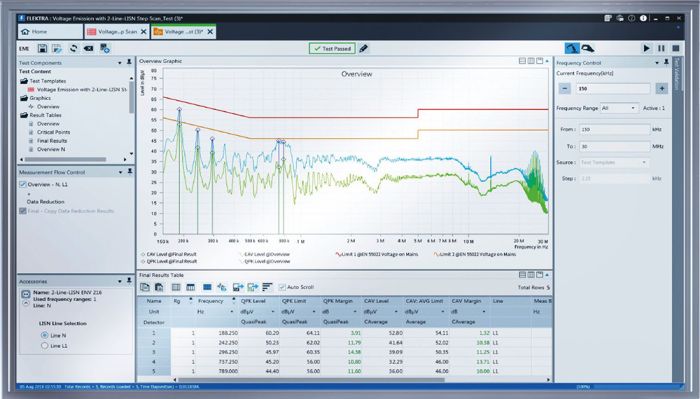Maximize Overview Graphic with the window icon
This screenshot has width=700, height=399.
tap(539, 61)
